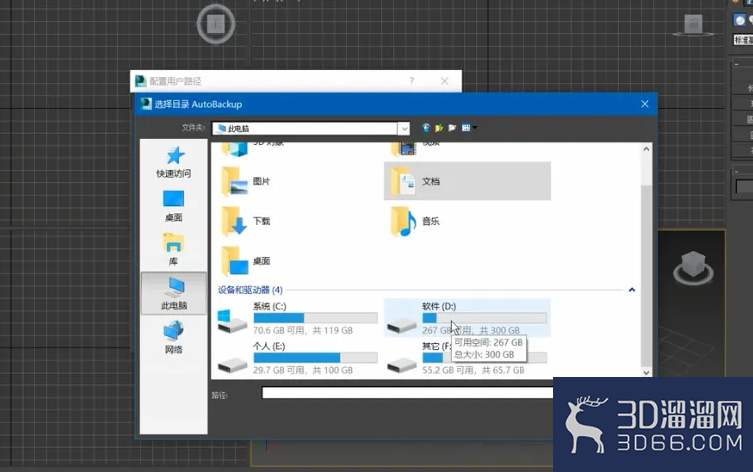Viewport: 753px width, 472px height.
Task: Click scroll down arrow in file list
Action: pyautogui.click(x=646, y=372)
